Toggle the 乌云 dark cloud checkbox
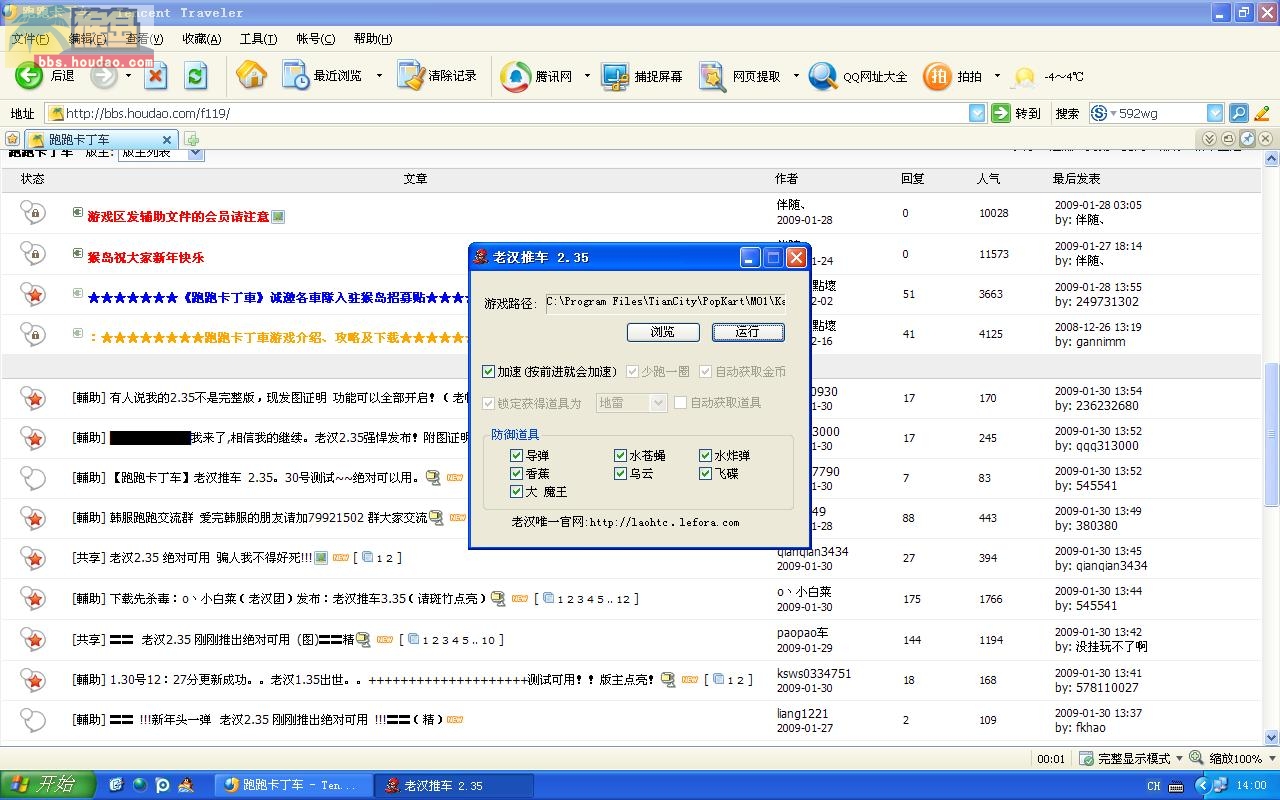Image resolution: width=1280 pixels, height=800 pixels. (620, 473)
